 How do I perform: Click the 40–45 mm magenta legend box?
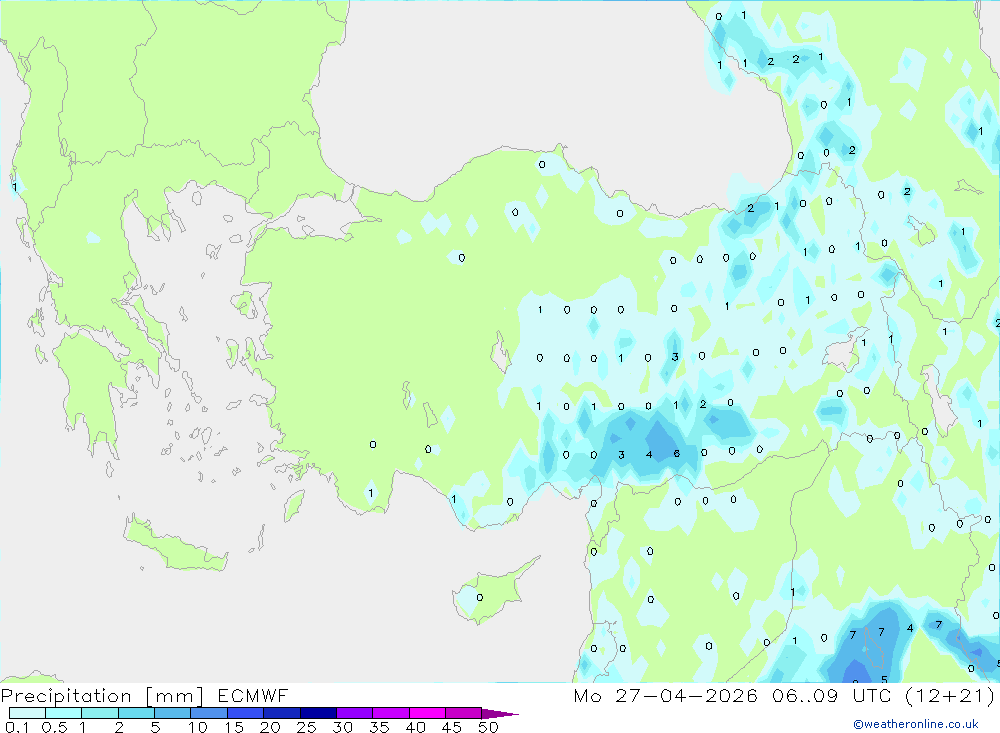tap(427, 713)
